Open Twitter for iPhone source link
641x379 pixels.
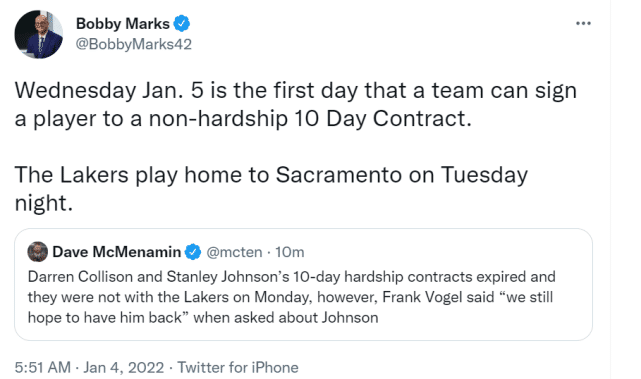click(238, 367)
